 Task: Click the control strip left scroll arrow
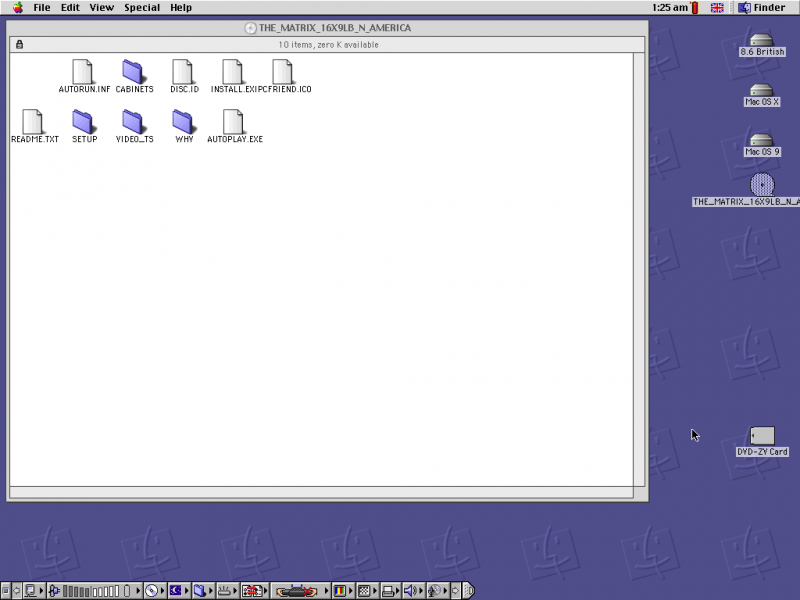coord(17,591)
